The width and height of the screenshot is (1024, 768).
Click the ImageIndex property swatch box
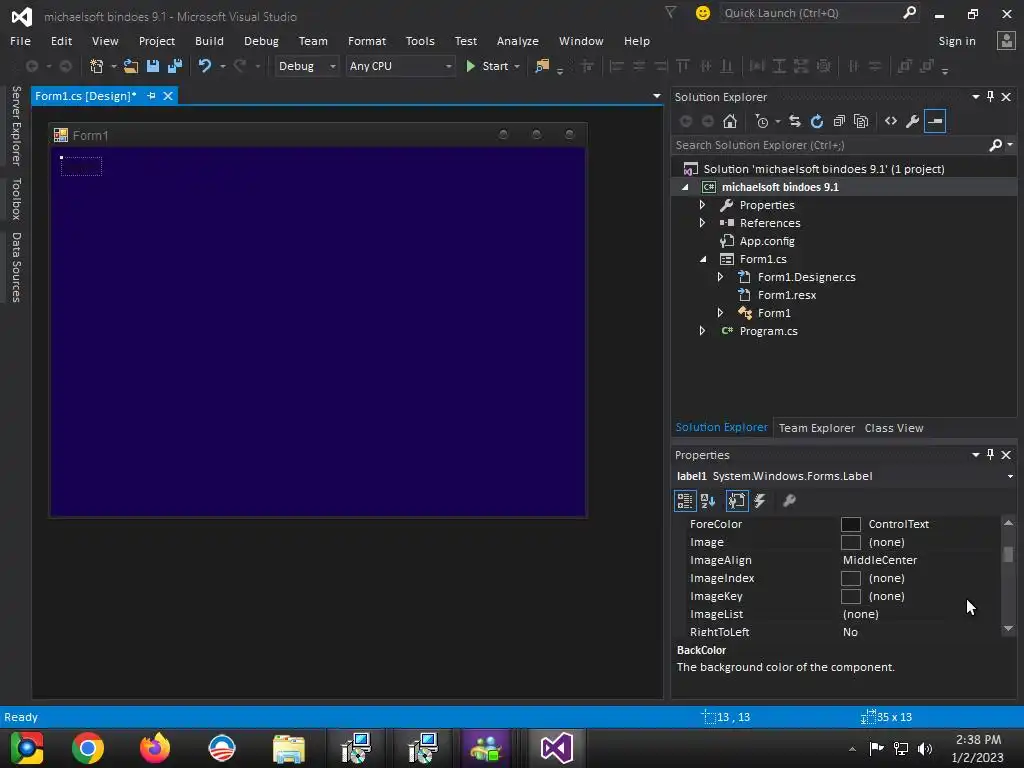850,579
